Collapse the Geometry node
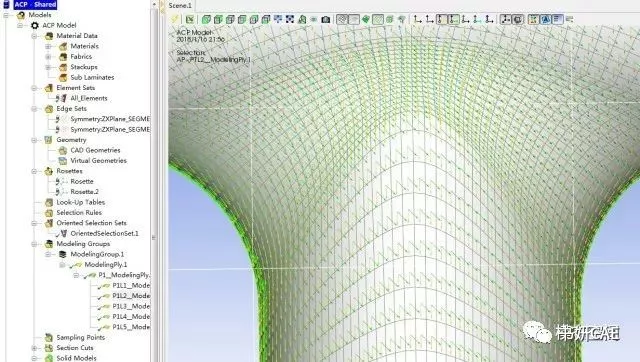The height and width of the screenshot is (362, 640). pos(34,140)
